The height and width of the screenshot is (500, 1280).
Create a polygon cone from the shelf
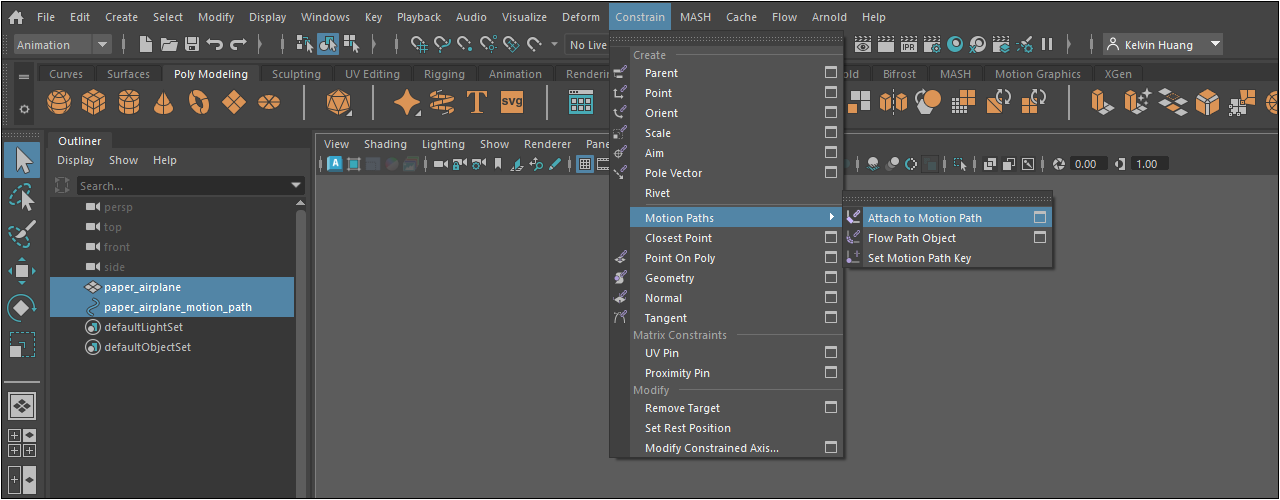point(164,102)
